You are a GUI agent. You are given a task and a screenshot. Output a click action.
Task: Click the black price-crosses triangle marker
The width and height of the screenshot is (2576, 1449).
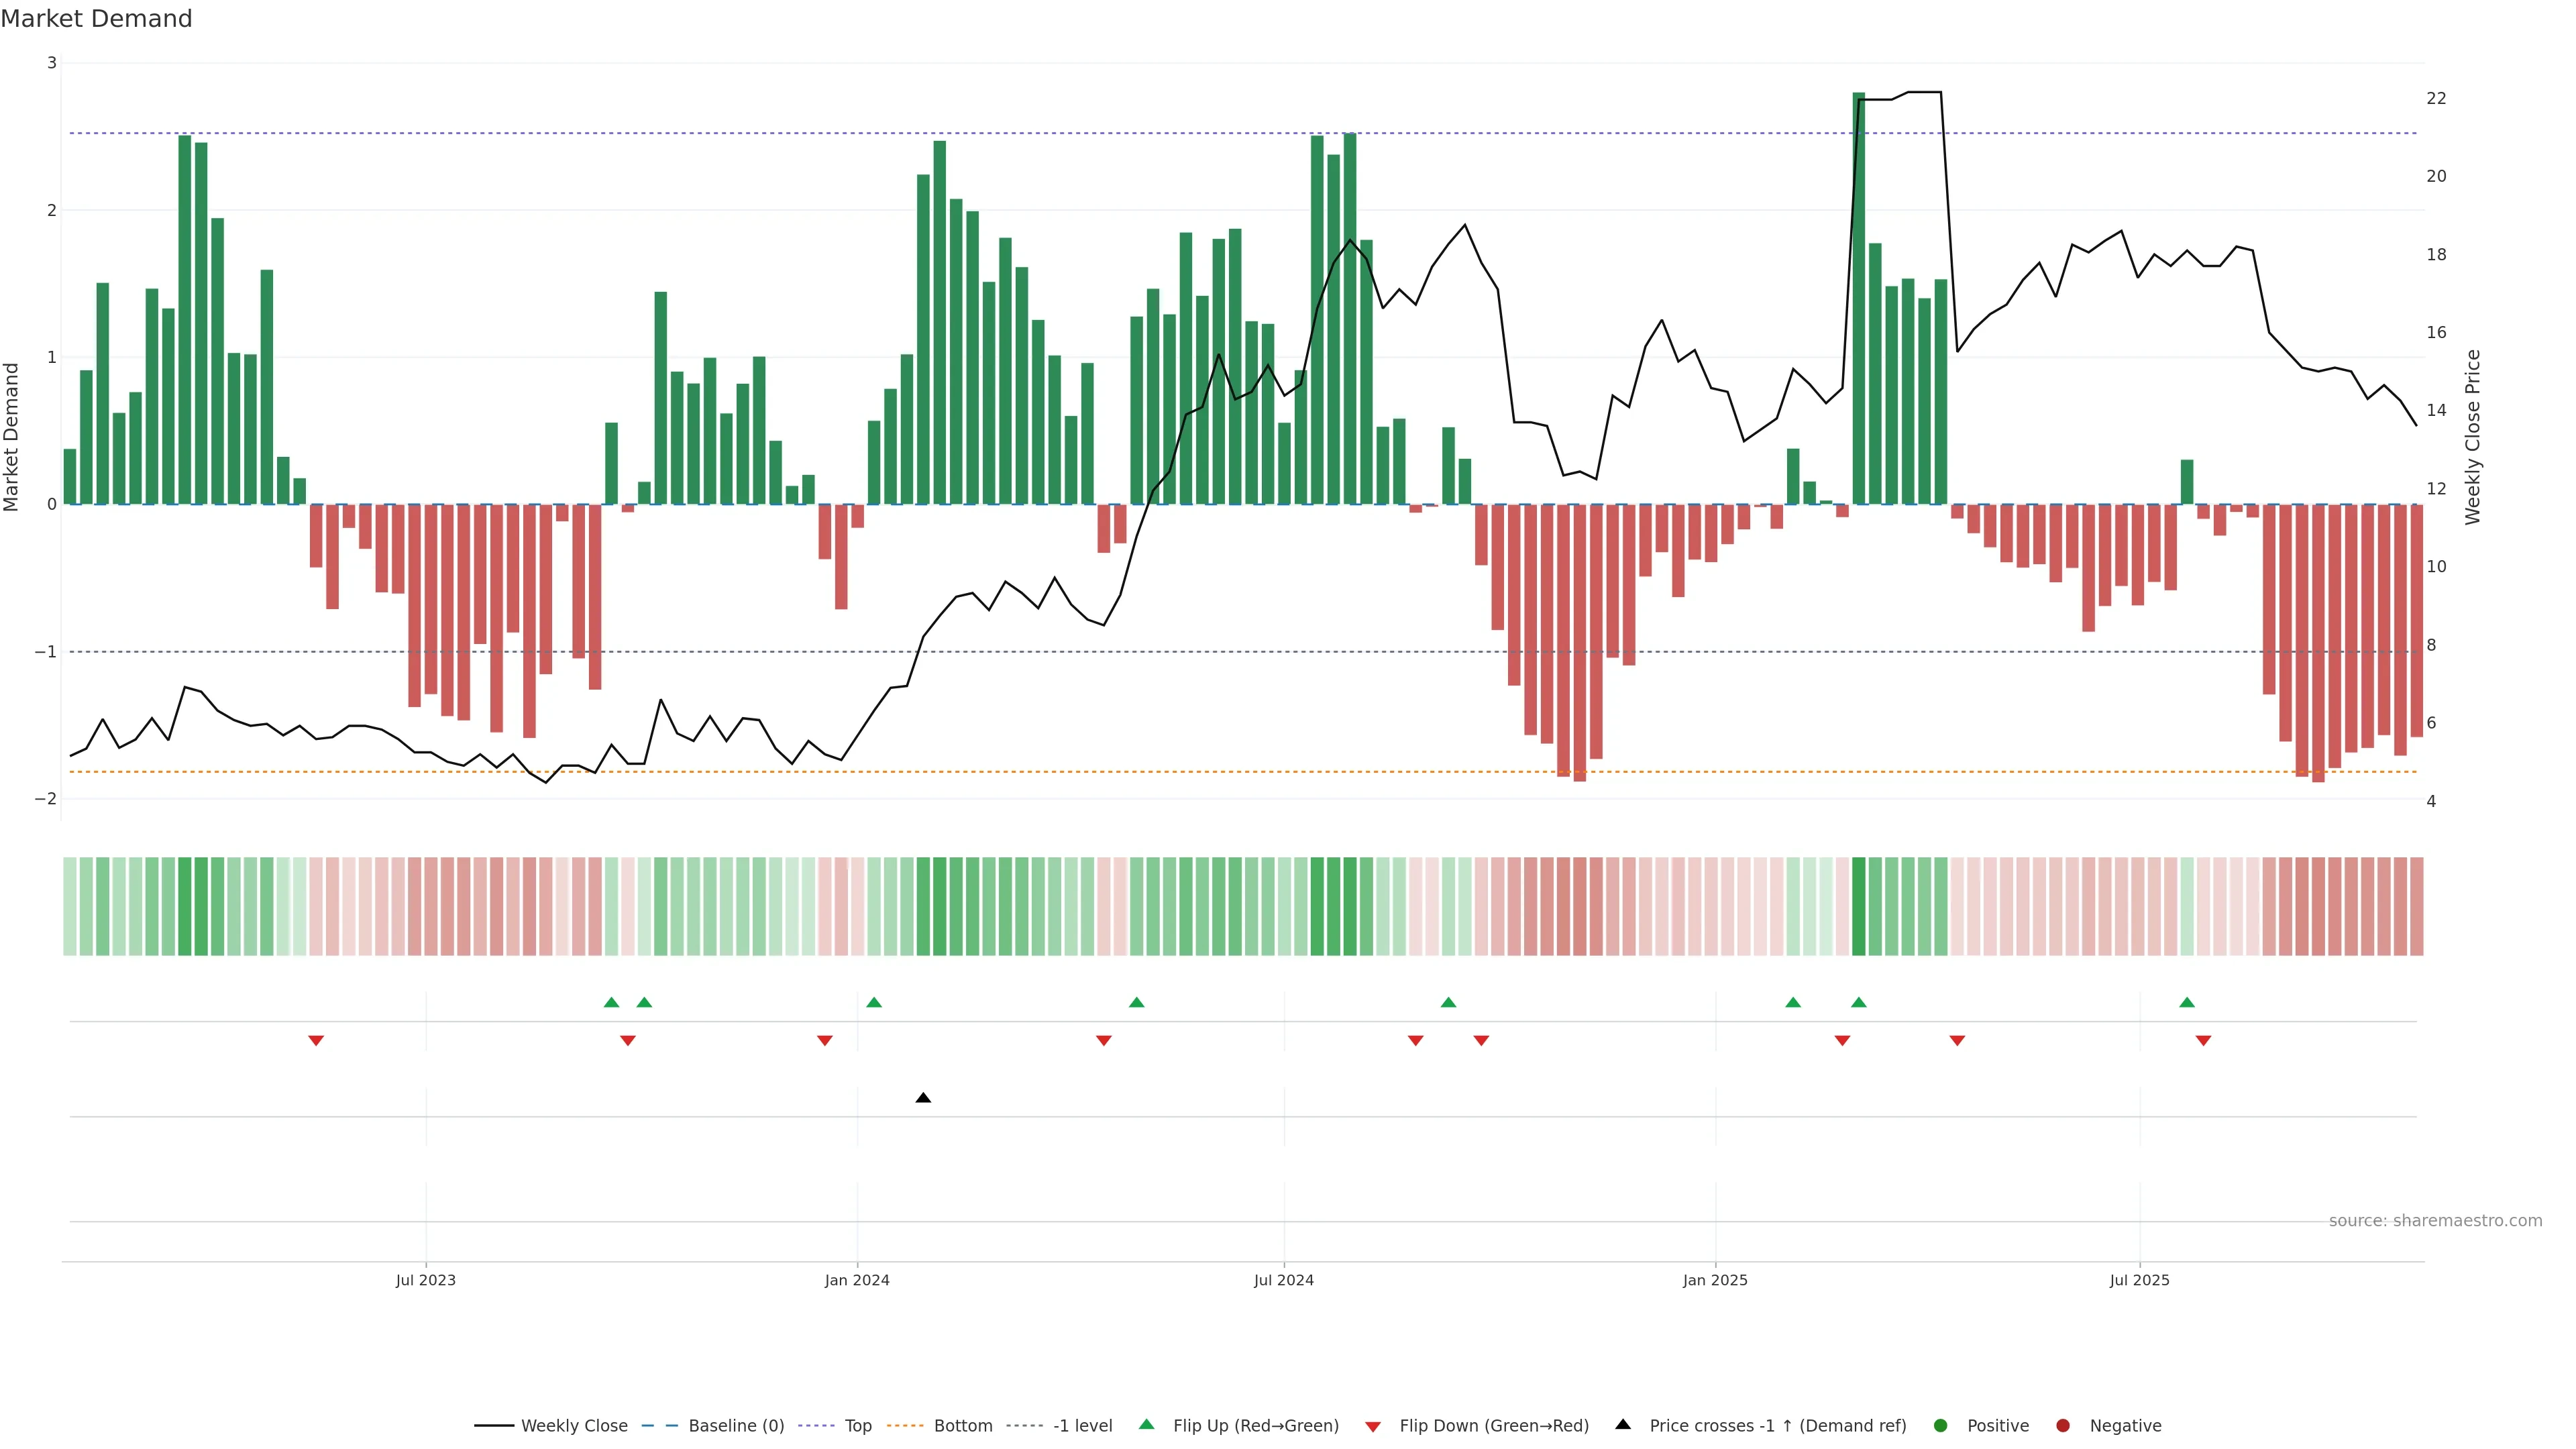point(923,1098)
